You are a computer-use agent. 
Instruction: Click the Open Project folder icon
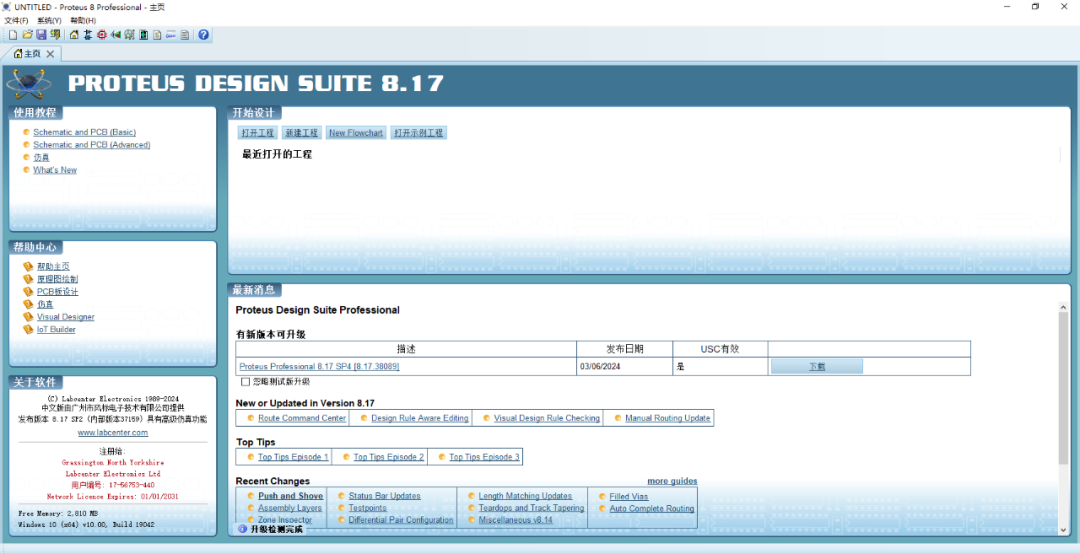[x=27, y=35]
